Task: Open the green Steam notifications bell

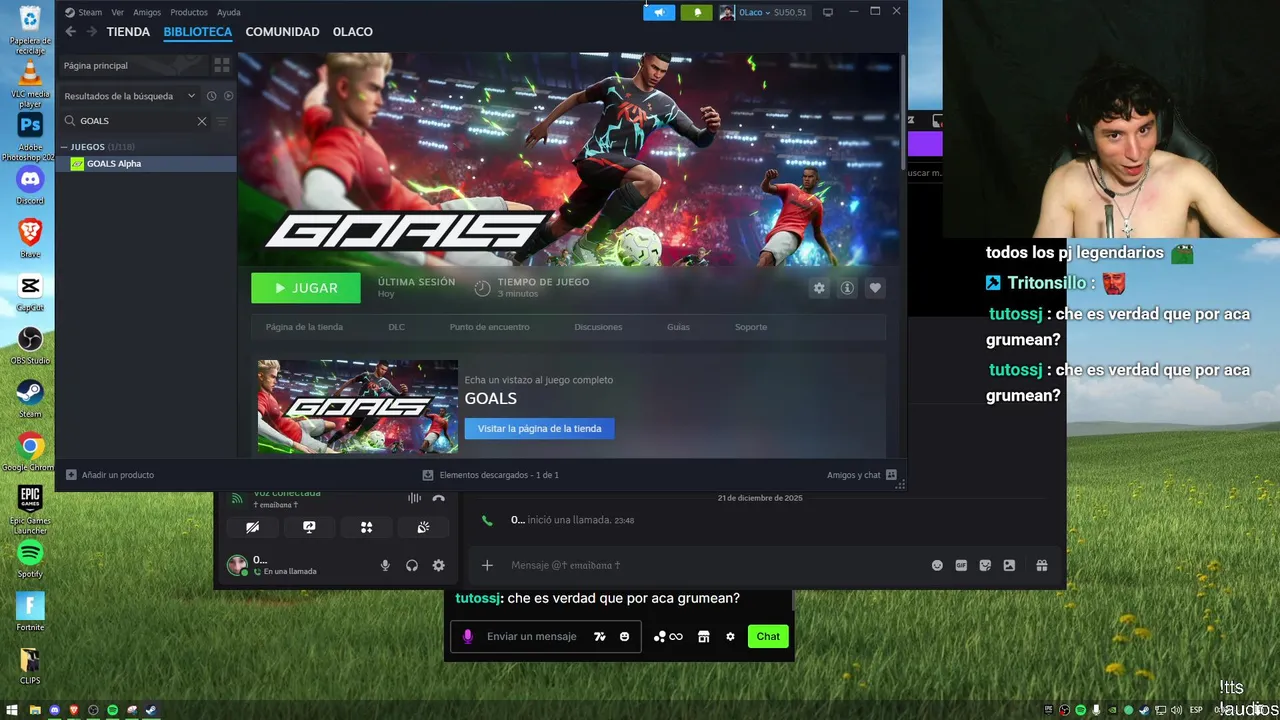Action: point(697,12)
